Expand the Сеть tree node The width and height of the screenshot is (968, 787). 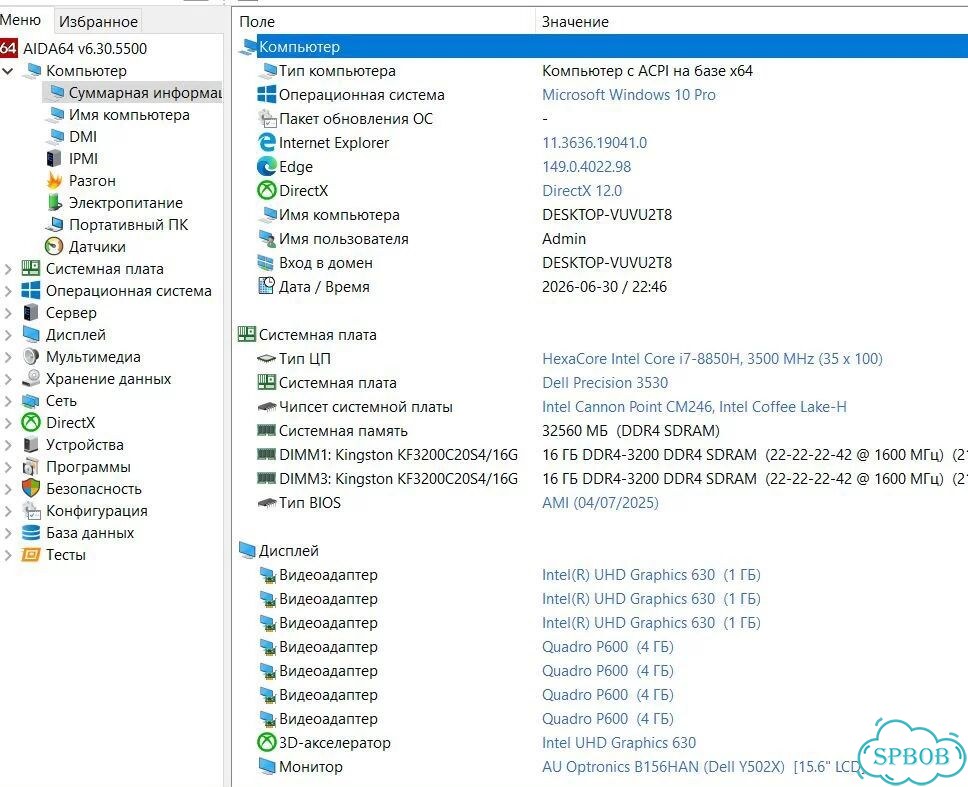coord(7,401)
